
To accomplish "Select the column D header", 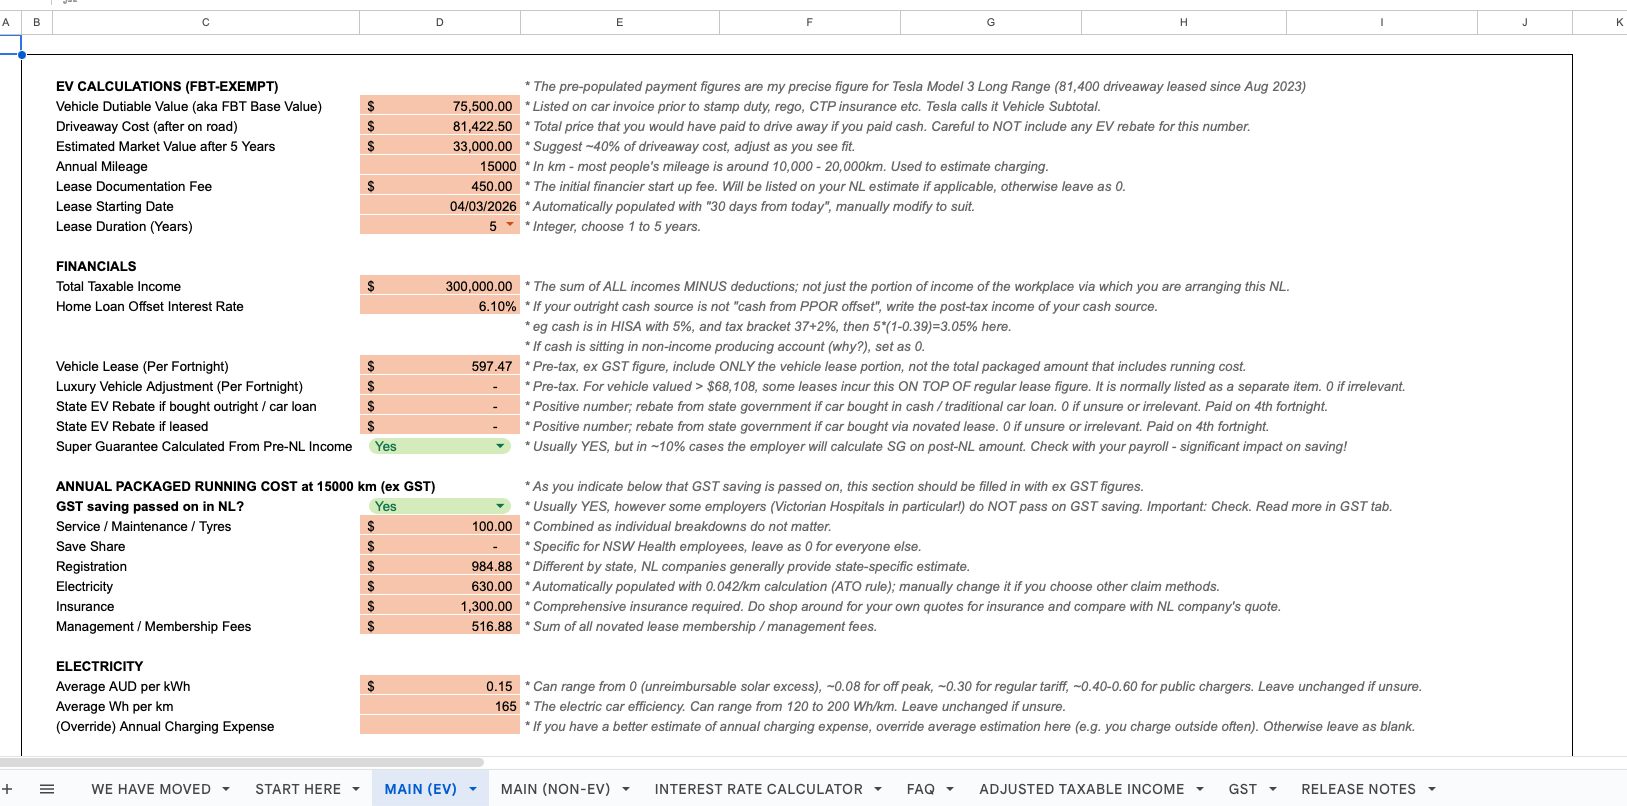I will pyautogui.click(x=439, y=22).
